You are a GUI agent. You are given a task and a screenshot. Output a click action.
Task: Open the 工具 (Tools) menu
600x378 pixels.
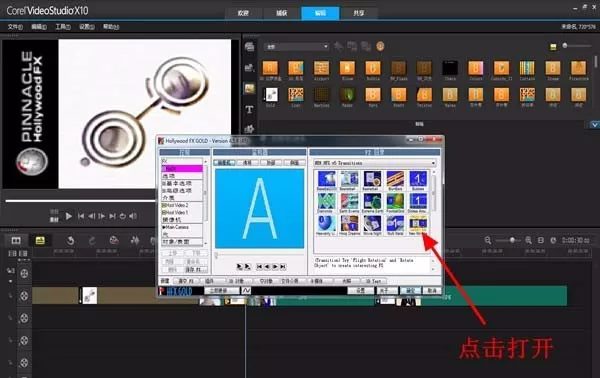(x=63, y=27)
